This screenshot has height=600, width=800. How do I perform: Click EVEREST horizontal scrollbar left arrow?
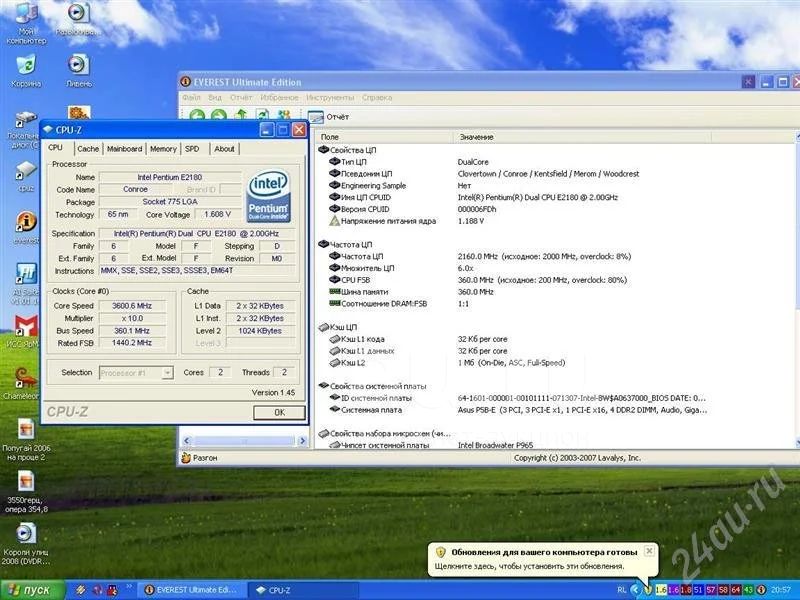pyautogui.click(x=187, y=440)
